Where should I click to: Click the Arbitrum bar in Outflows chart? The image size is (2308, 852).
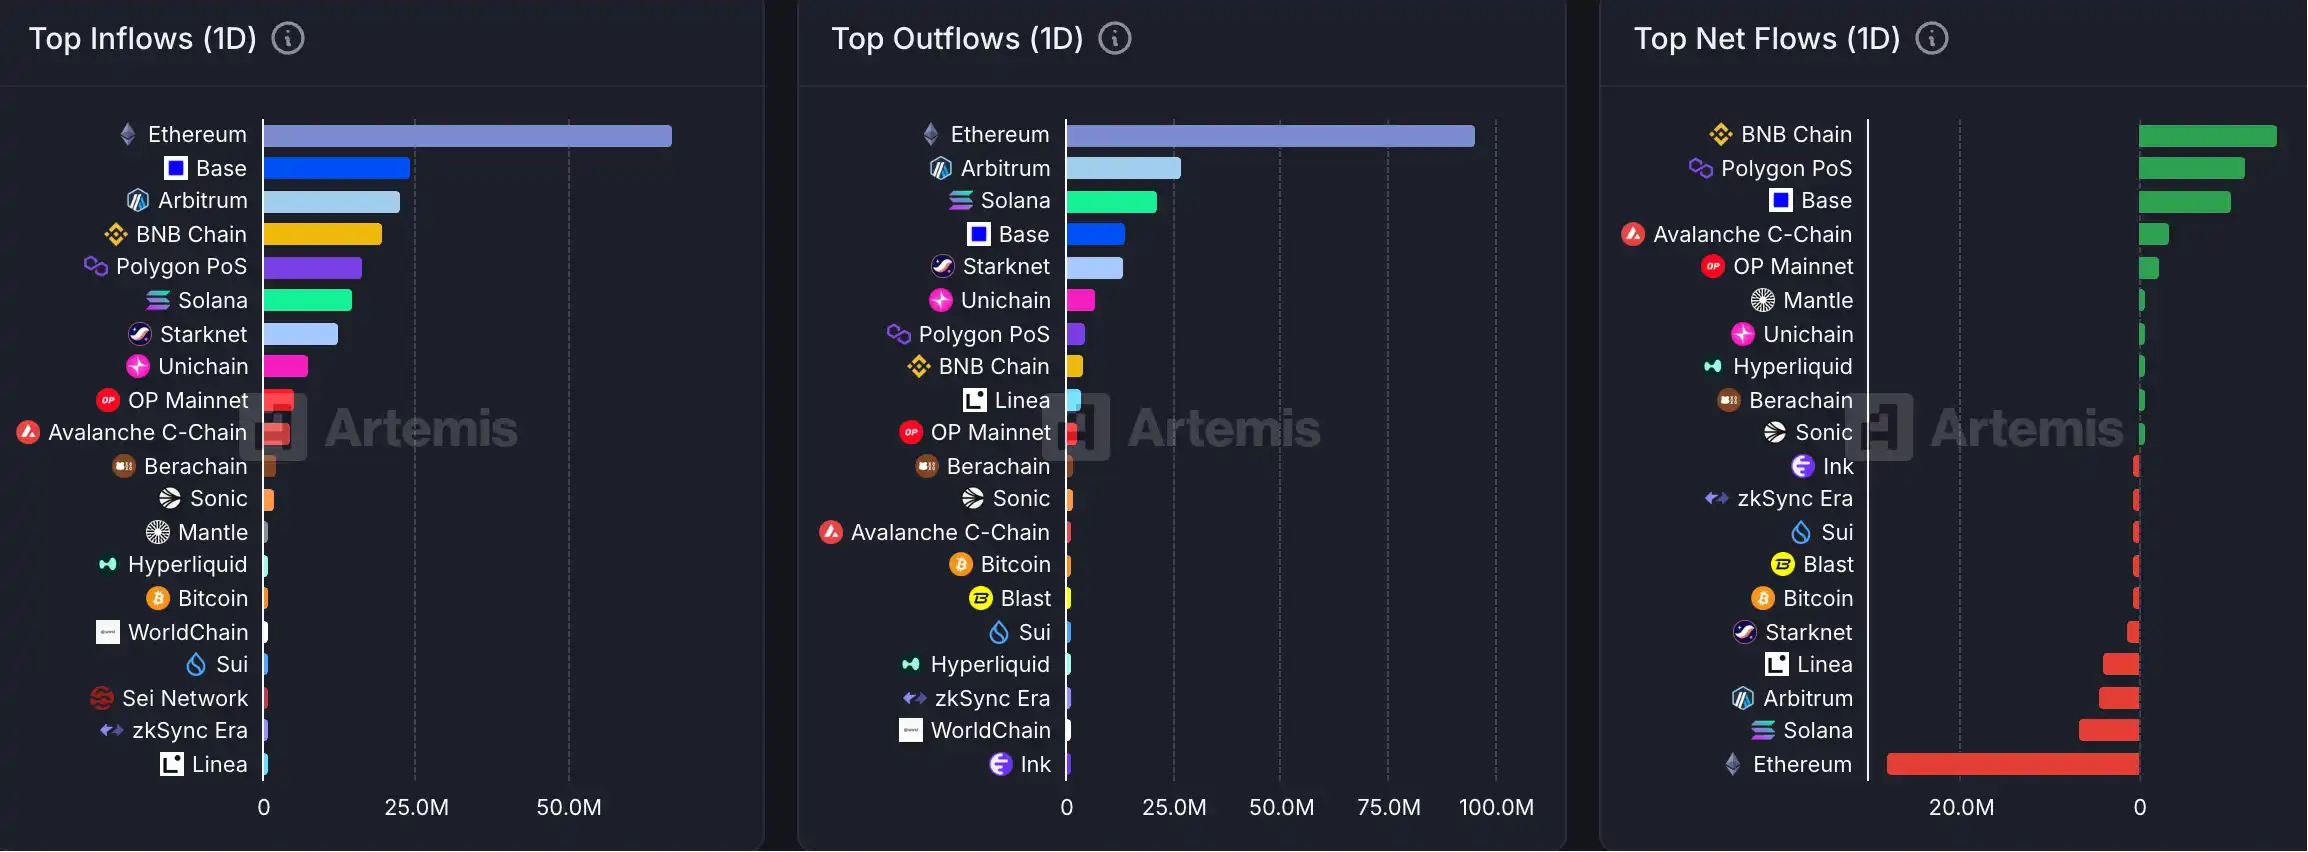(1123, 169)
